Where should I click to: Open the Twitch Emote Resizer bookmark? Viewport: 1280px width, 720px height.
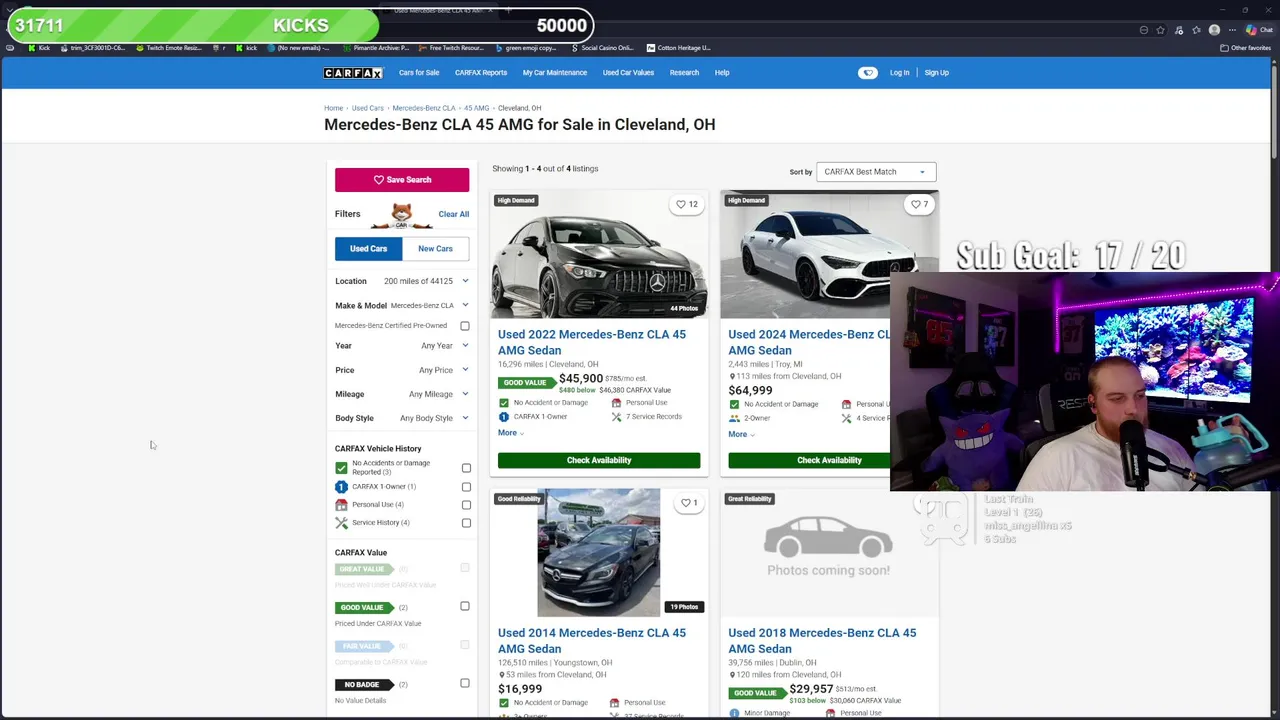pyautogui.click(x=167, y=48)
